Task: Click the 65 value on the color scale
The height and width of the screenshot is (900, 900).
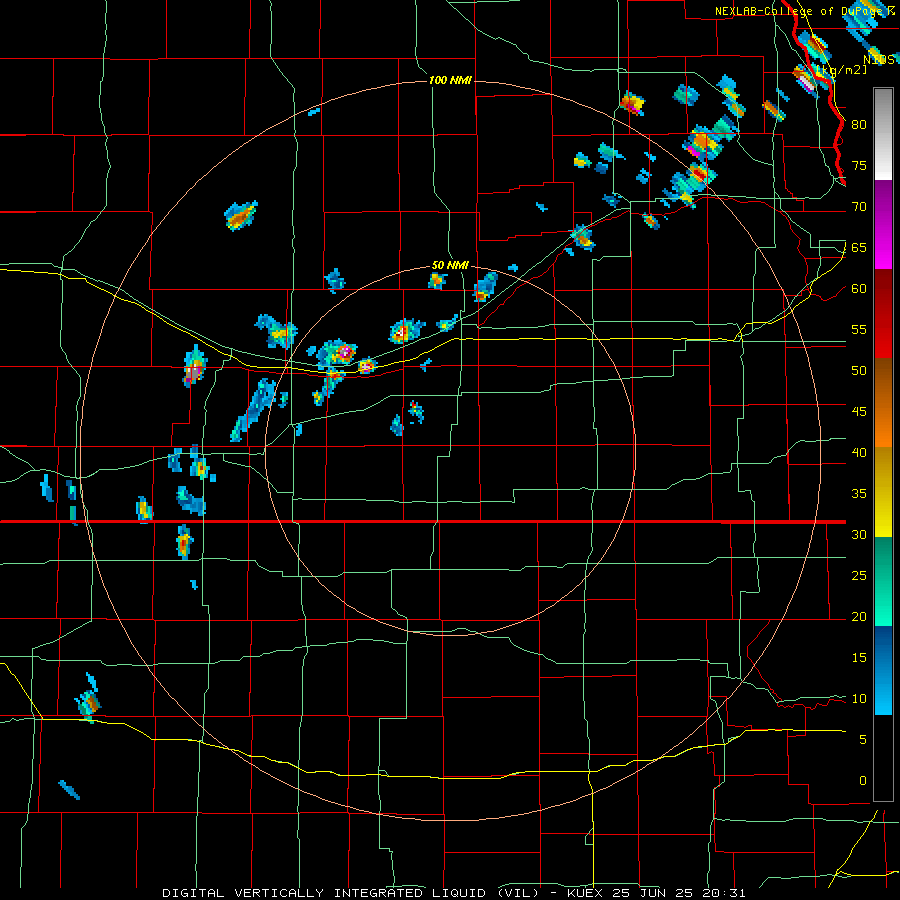Action: click(859, 247)
